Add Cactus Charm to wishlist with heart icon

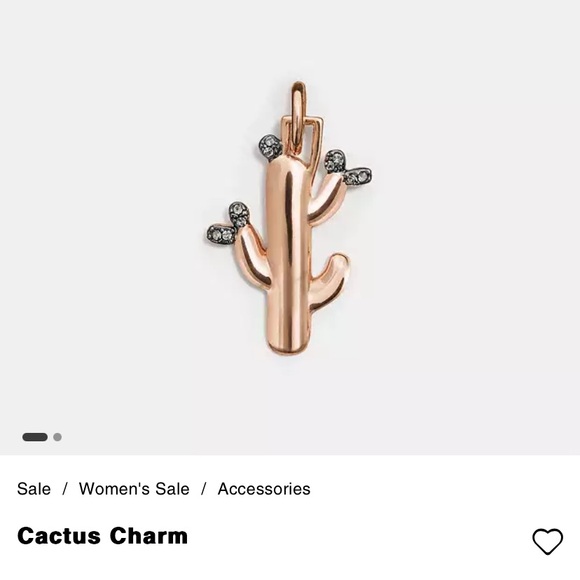547,541
